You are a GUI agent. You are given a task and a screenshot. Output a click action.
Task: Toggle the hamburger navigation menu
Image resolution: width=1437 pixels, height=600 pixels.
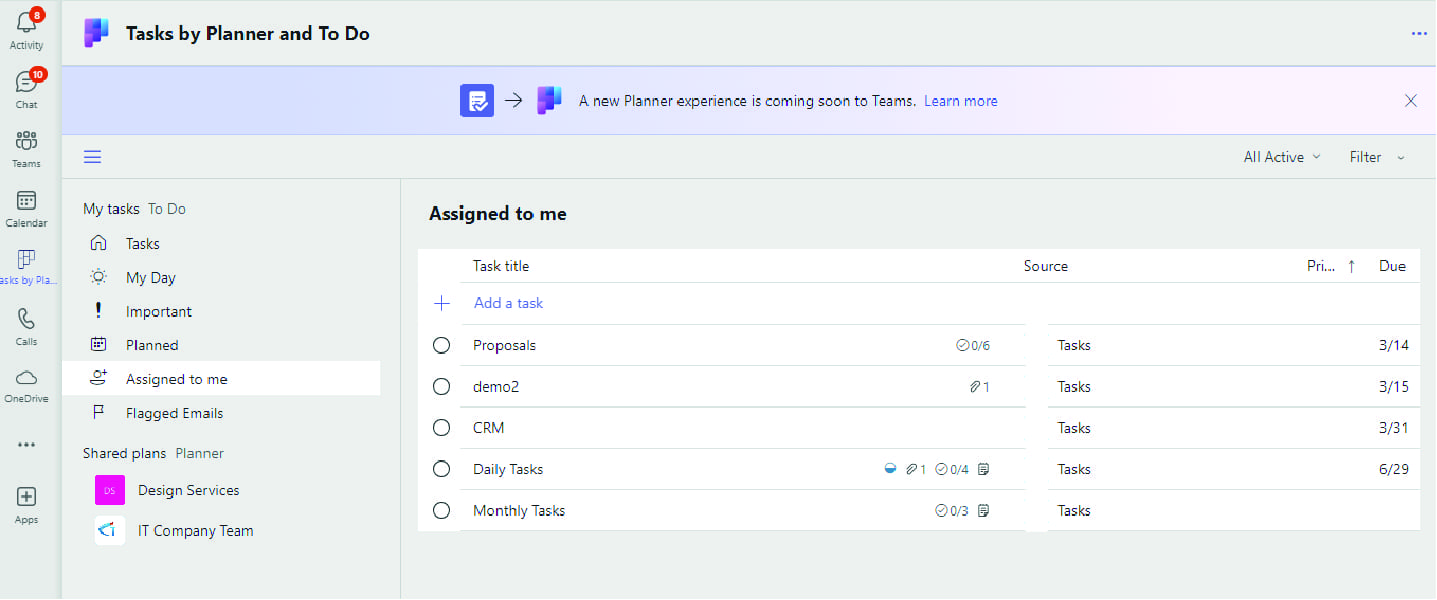(92, 157)
